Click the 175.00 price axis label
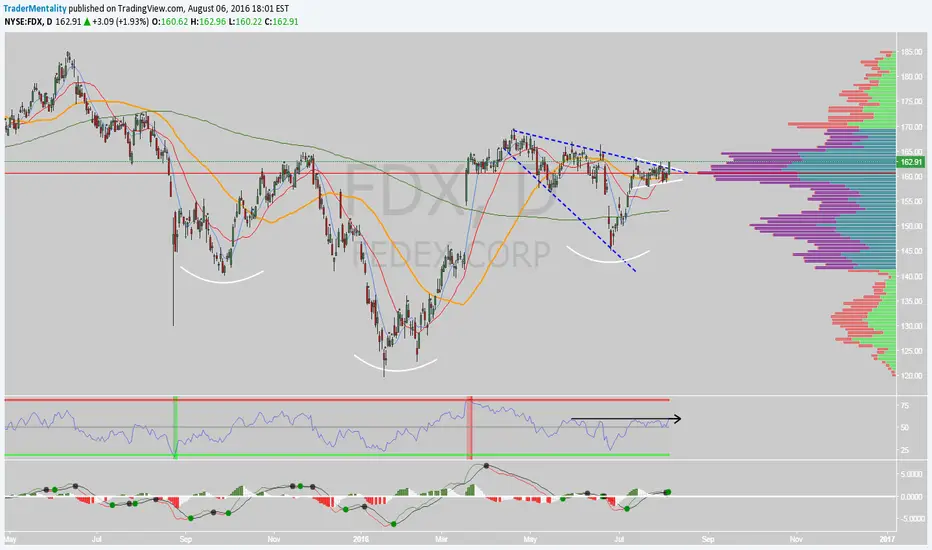The height and width of the screenshot is (550, 932). pyautogui.click(x=911, y=102)
